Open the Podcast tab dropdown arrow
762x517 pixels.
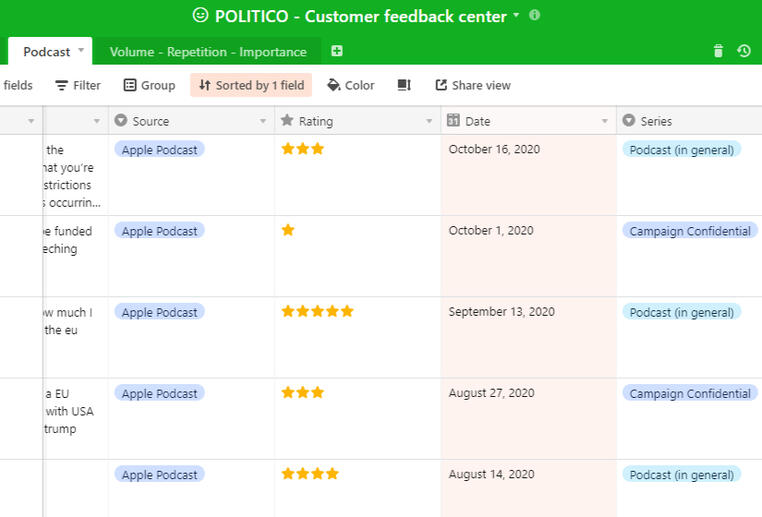(x=81, y=50)
